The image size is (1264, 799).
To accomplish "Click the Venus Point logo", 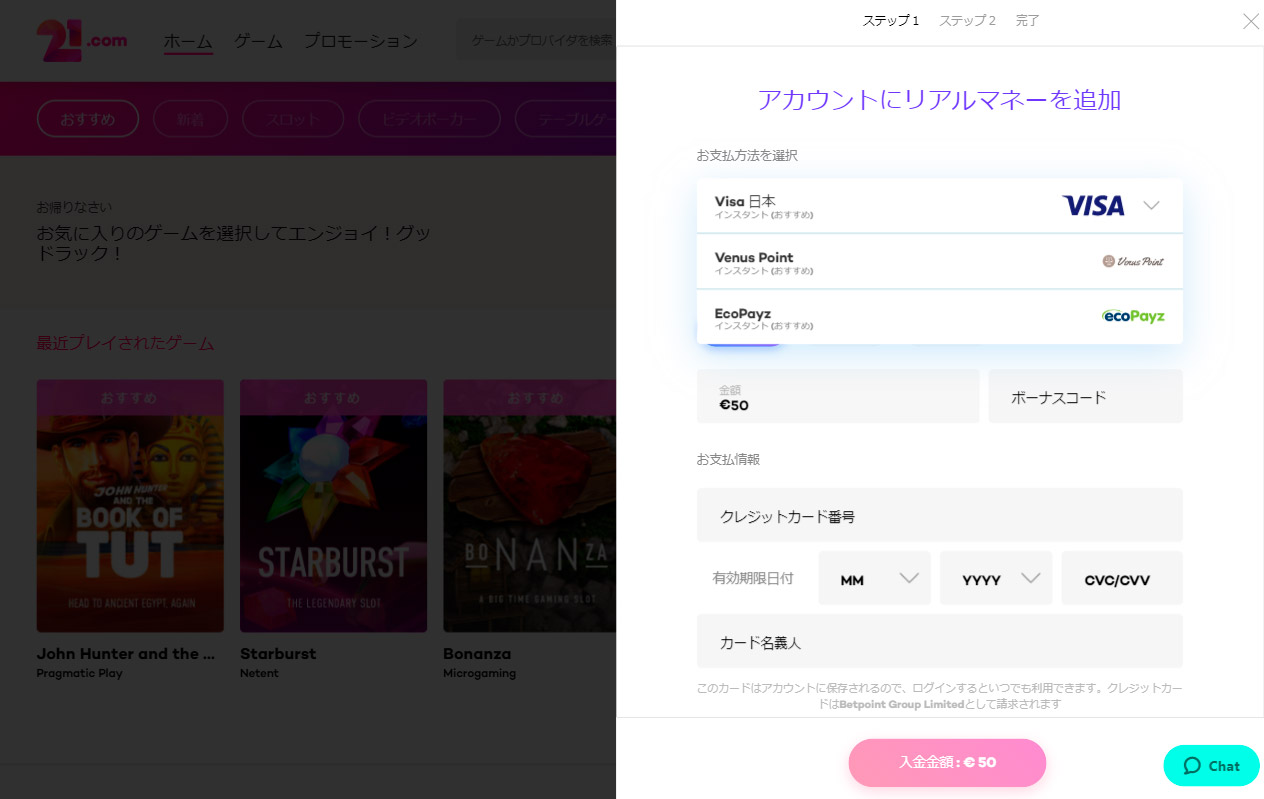I will tap(1133, 261).
